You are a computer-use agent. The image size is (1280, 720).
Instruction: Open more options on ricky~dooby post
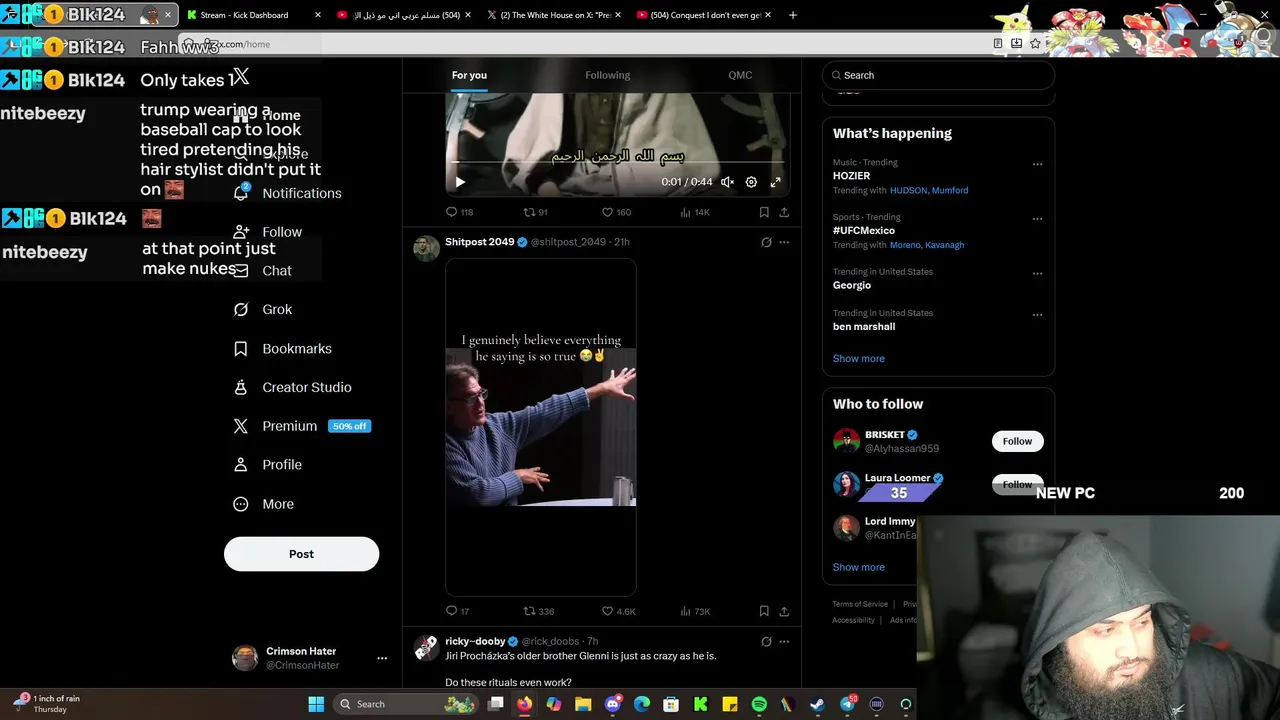point(784,641)
